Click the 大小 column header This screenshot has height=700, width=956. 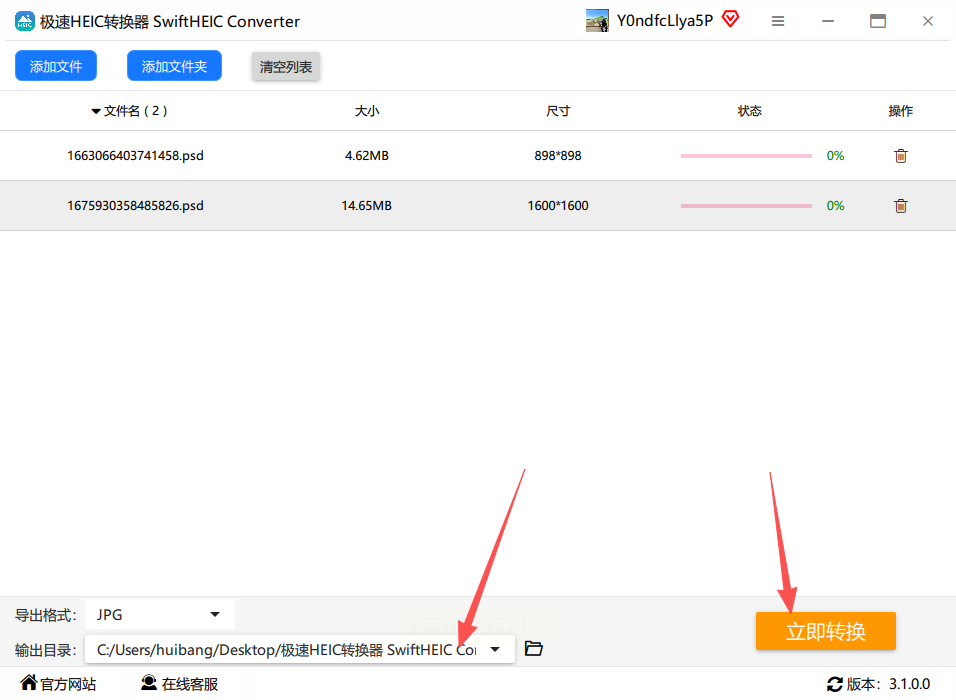[x=367, y=111]
